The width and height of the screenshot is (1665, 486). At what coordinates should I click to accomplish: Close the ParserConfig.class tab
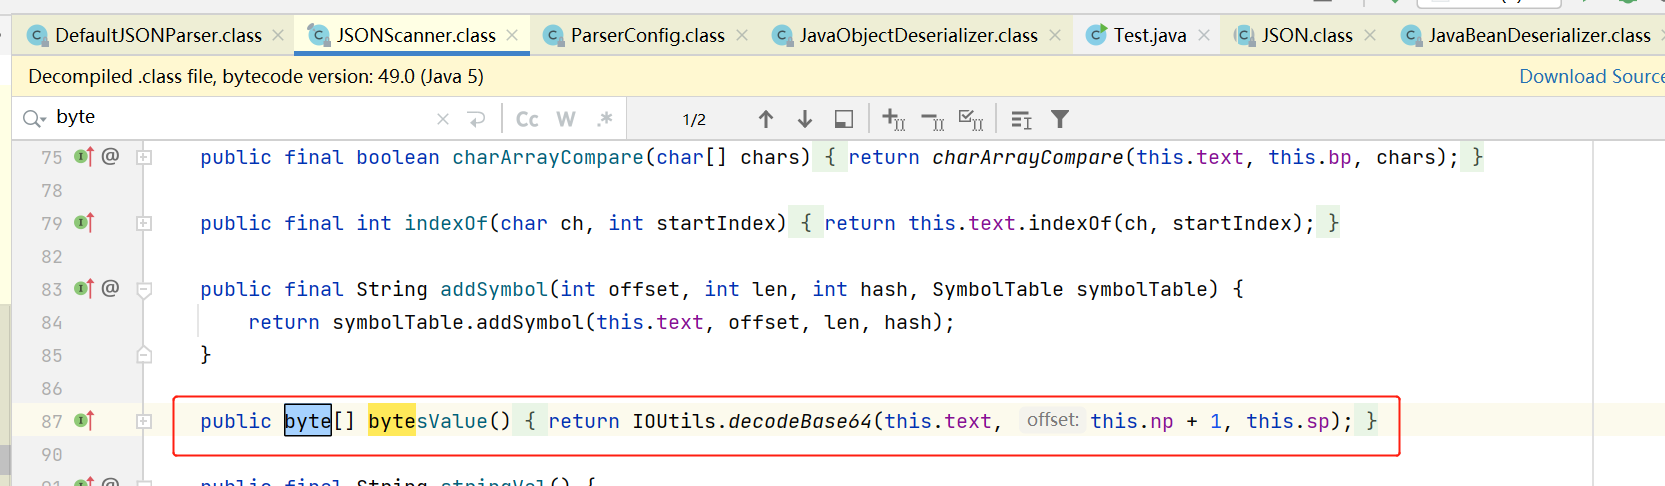coord(742,35)
